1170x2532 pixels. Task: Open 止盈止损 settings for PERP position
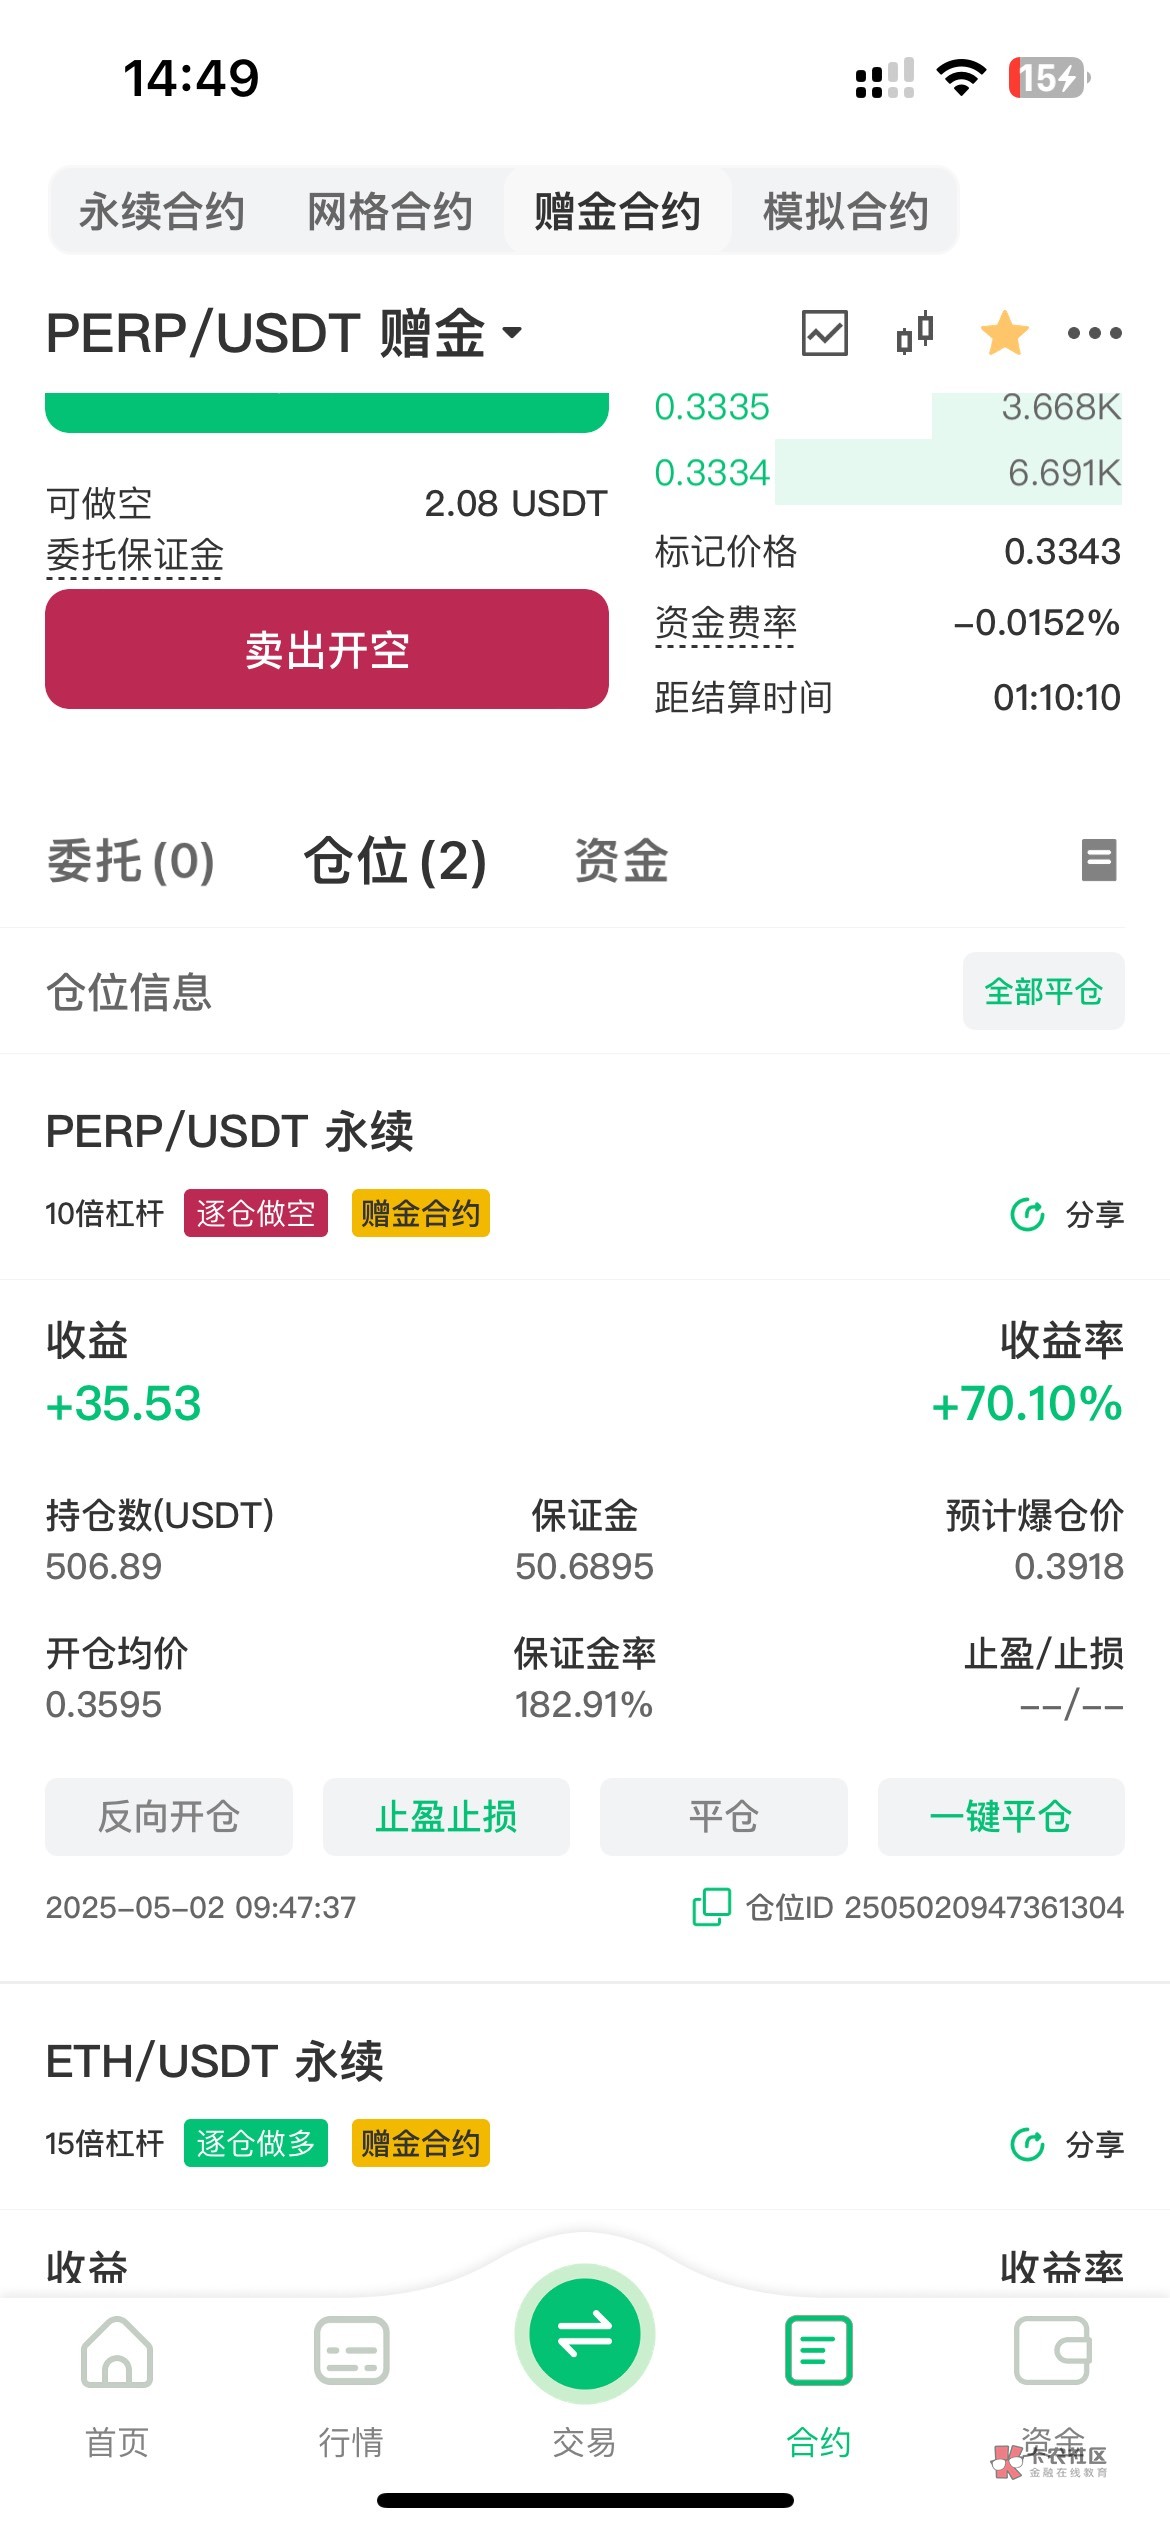click(x=446, y=1816)
